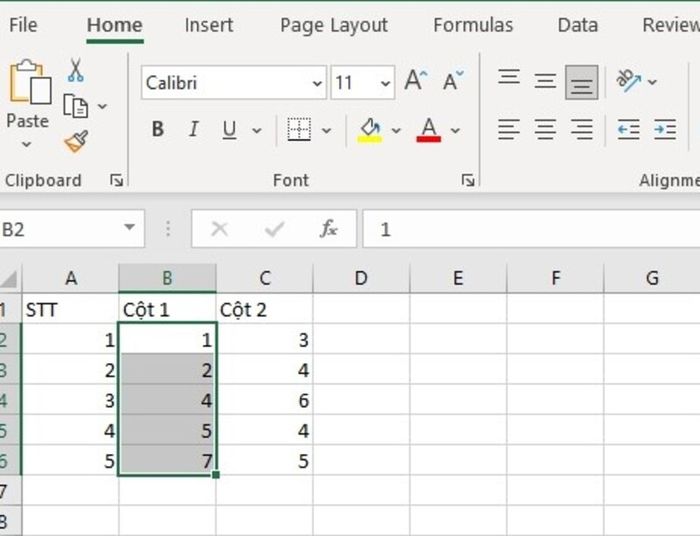Center text horizontally in cell
The width and height of the screenshot is (700, 536).
[x=545, y=130]
